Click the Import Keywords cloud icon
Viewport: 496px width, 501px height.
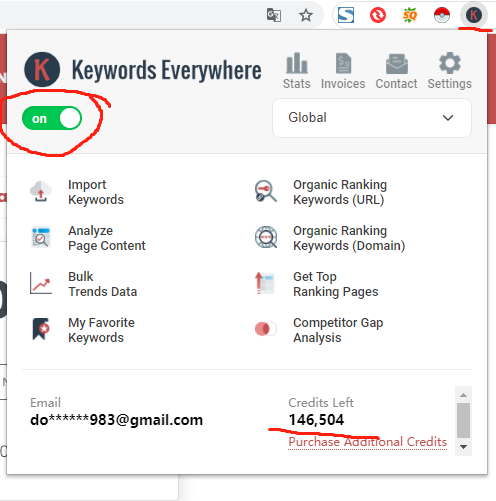(x=41, y=191)
